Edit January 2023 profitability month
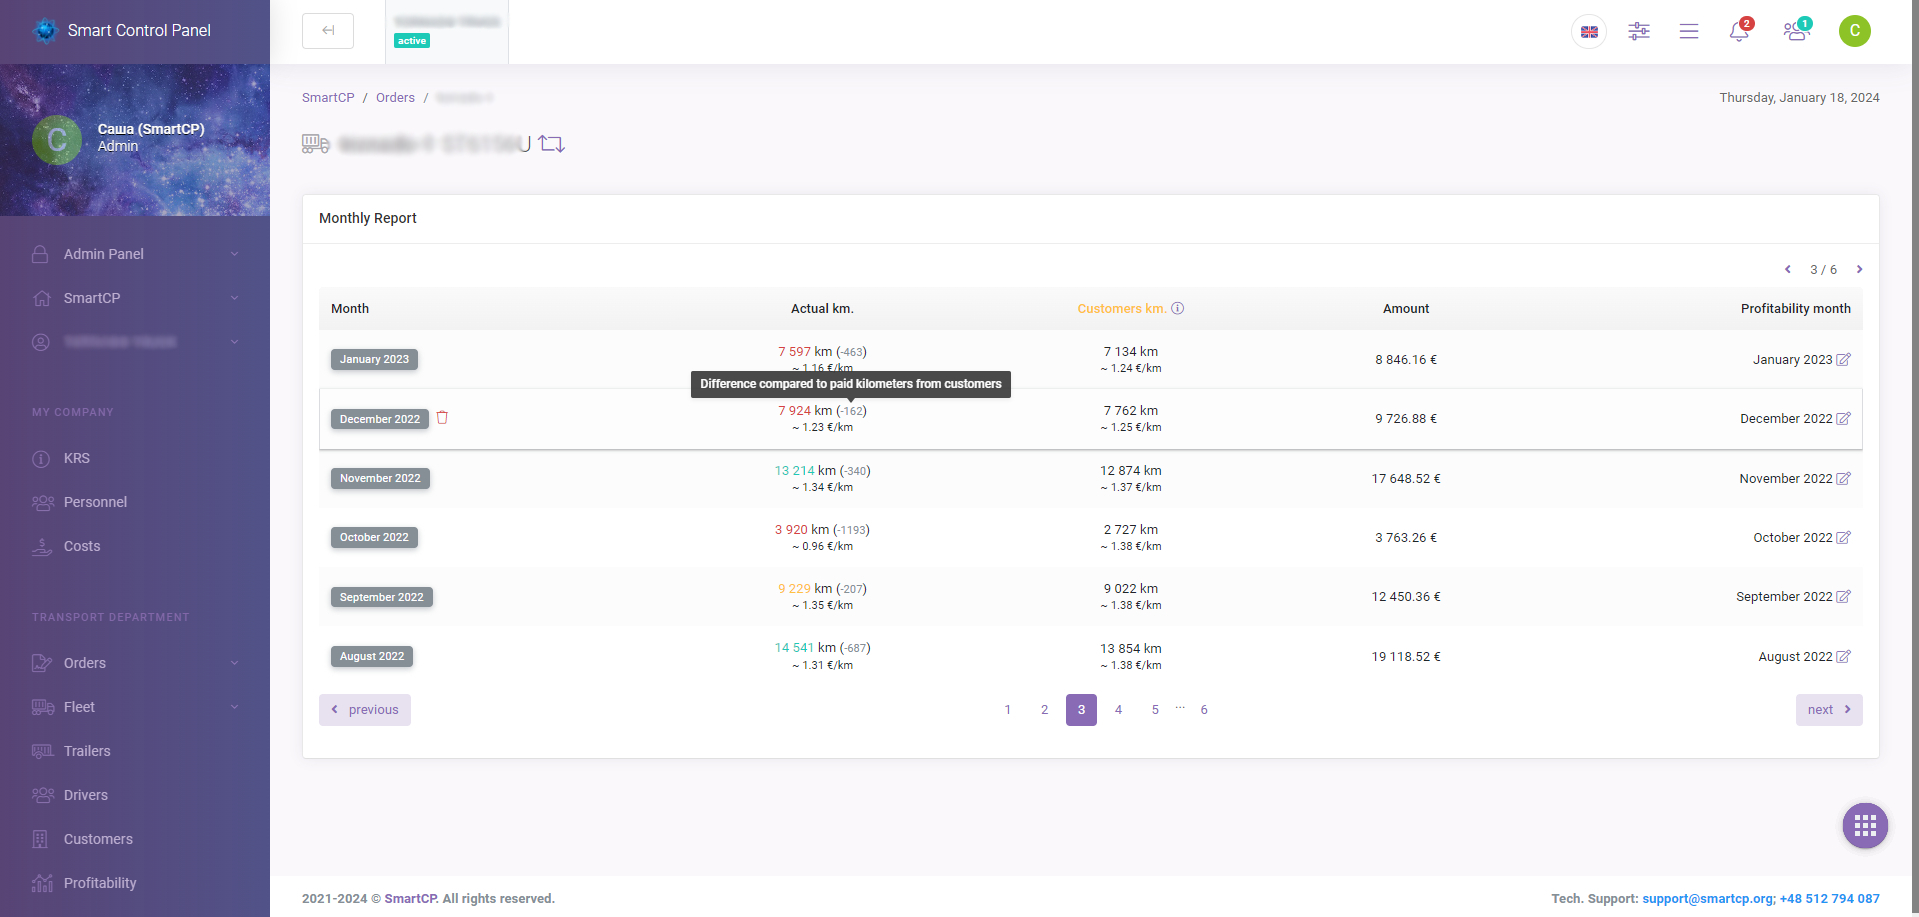 pos(1843,360)
